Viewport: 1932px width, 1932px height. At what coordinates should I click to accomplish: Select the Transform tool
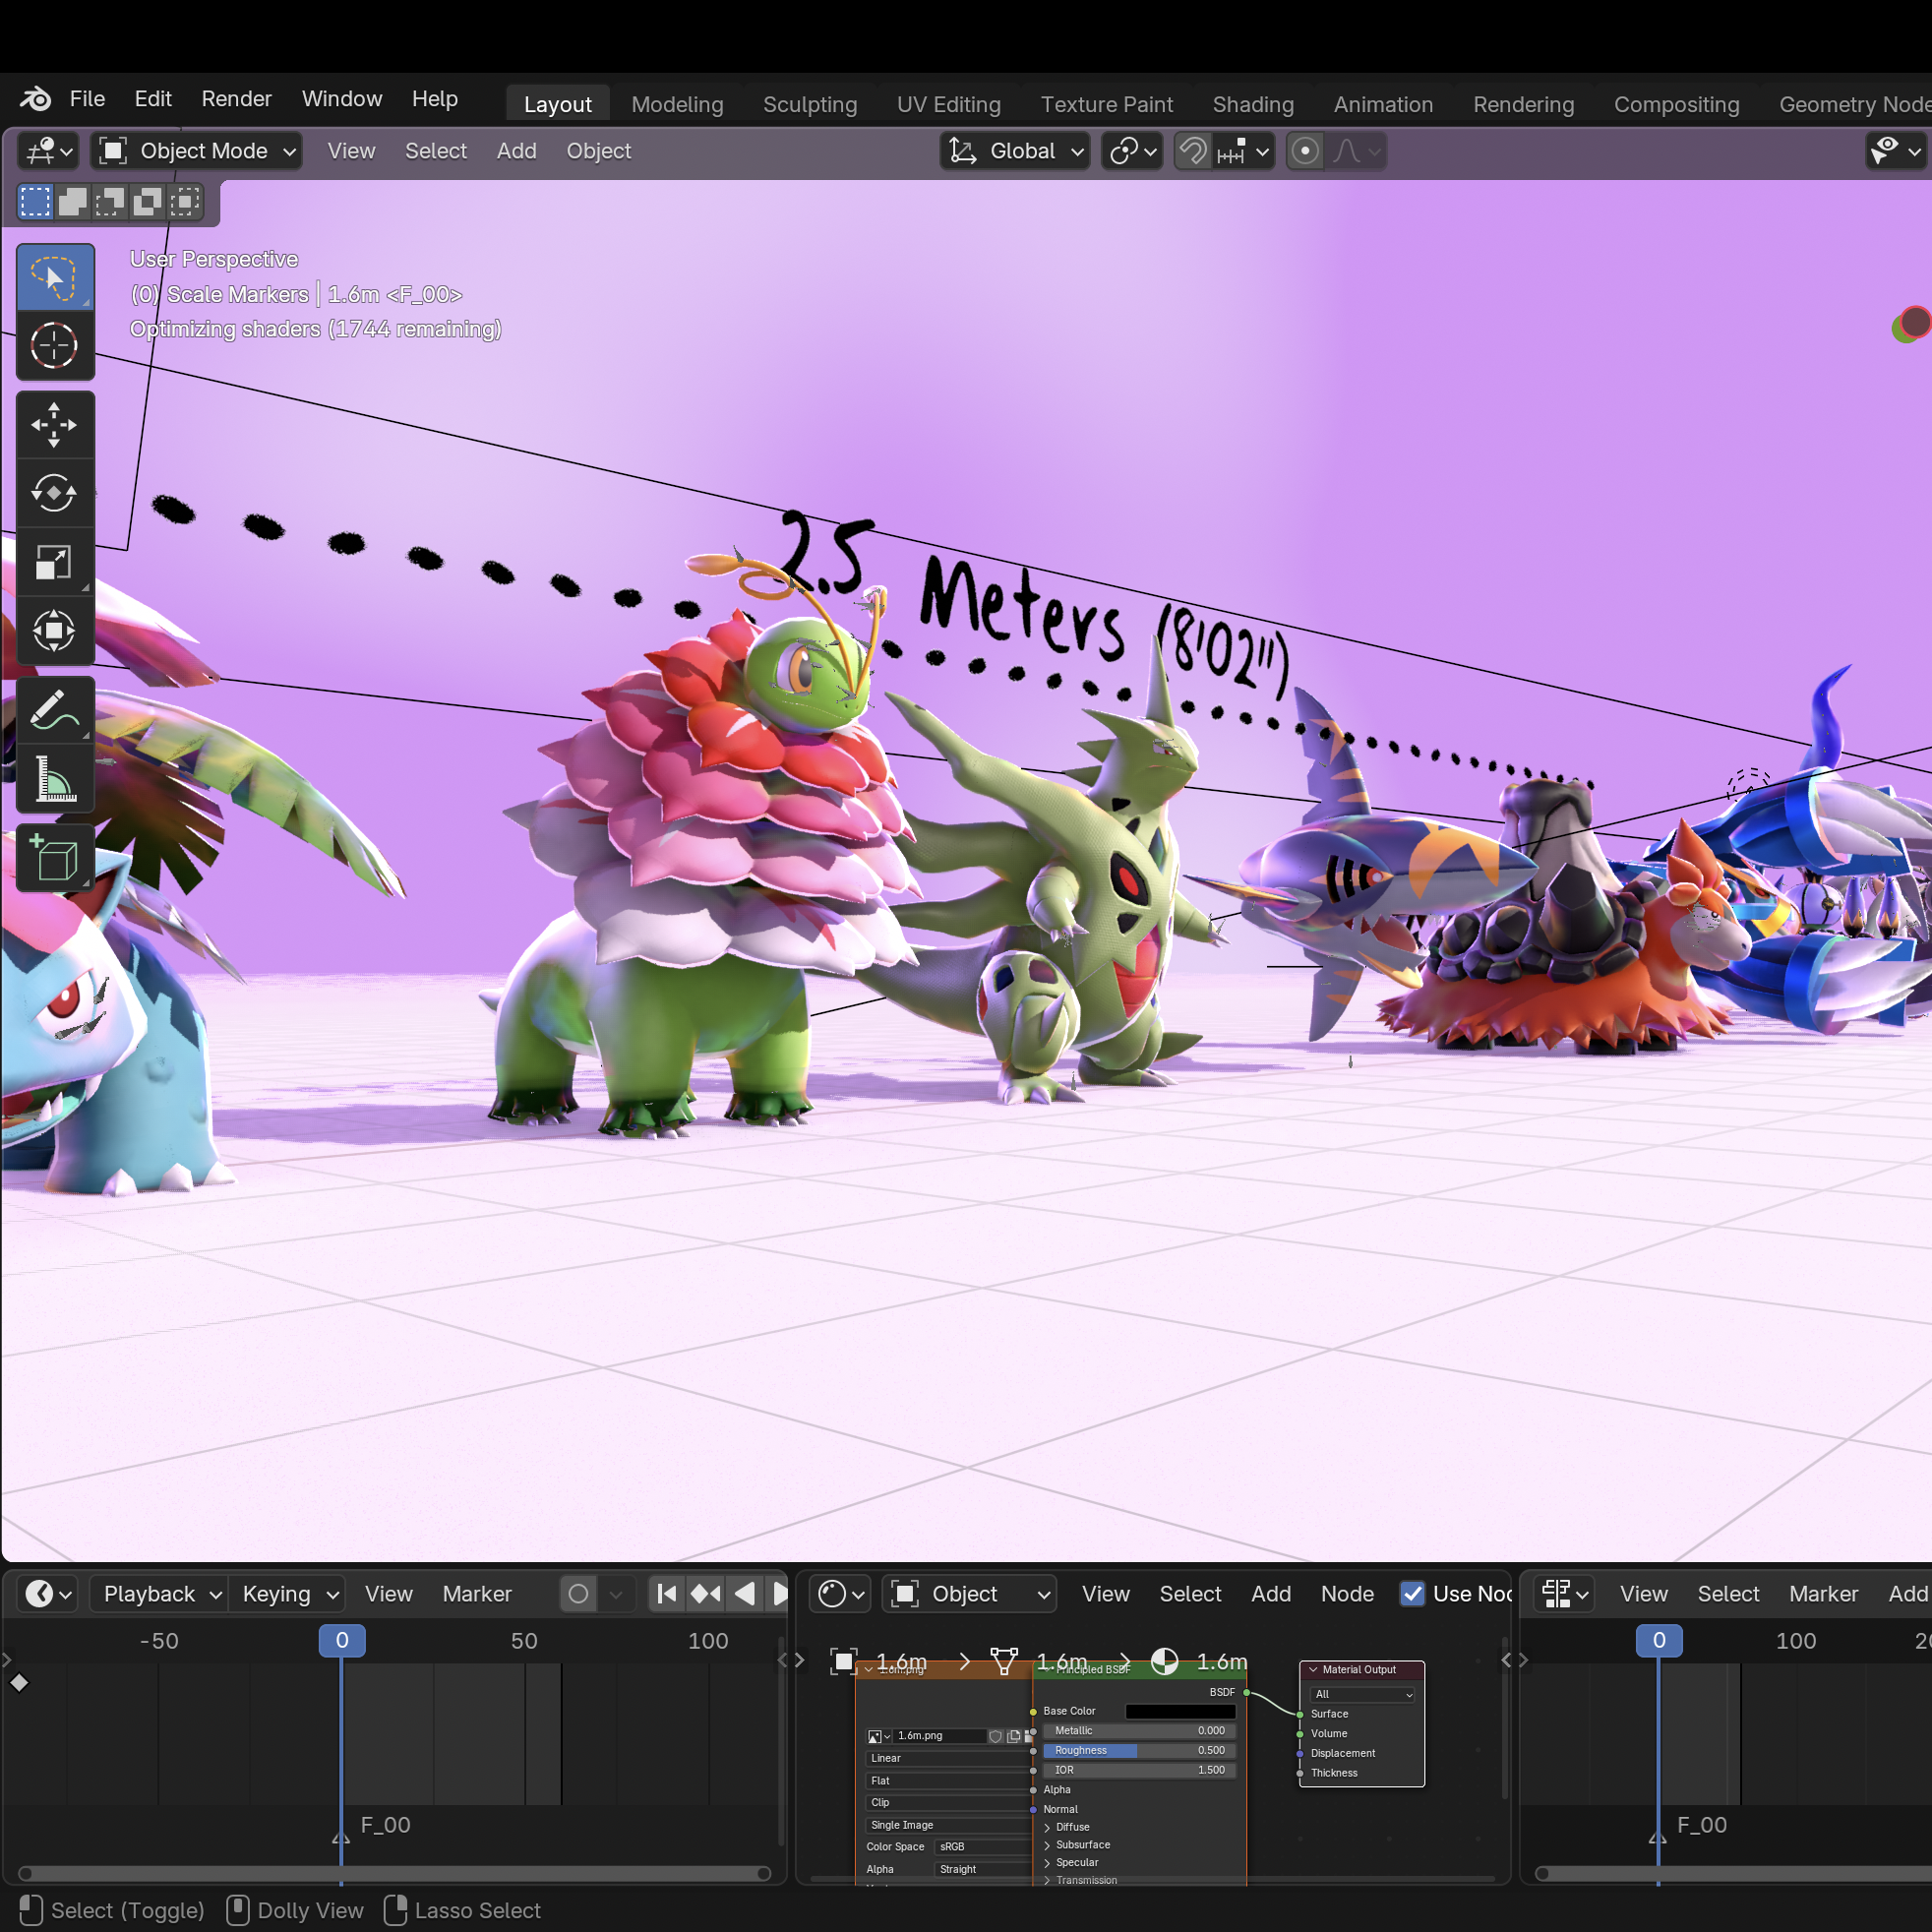coord(54,631)
